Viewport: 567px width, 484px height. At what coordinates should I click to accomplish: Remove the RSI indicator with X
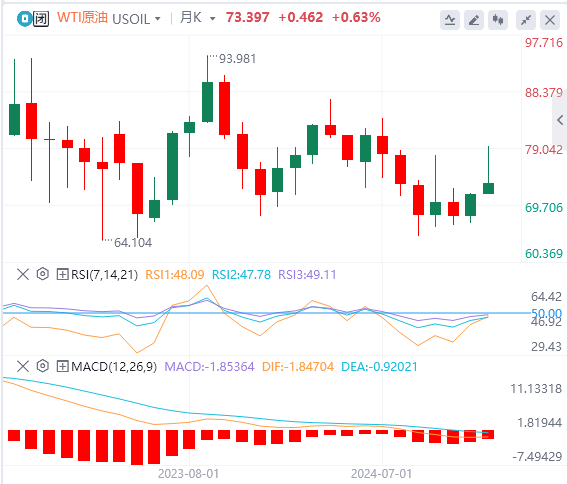coord(23,274)
